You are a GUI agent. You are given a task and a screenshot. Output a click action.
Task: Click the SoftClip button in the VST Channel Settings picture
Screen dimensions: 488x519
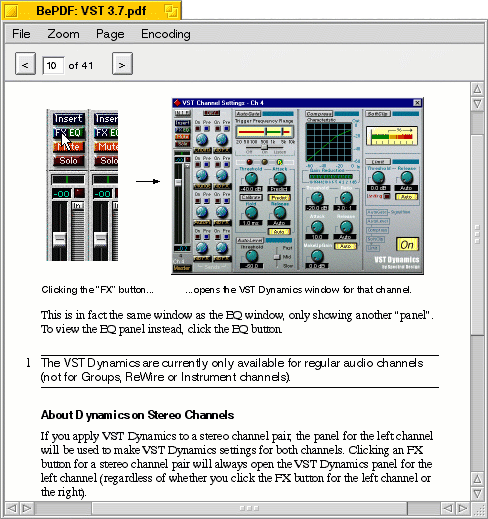click(377, 114)
